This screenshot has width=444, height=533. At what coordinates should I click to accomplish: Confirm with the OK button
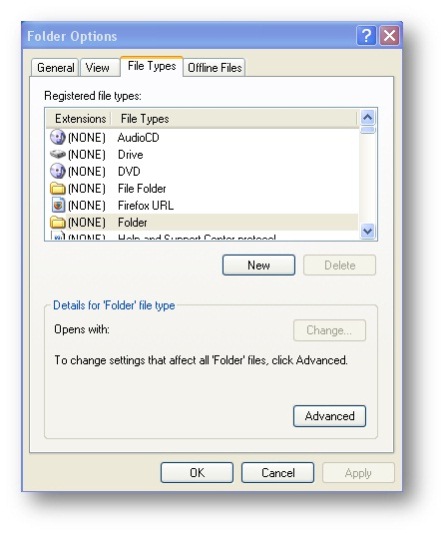197,472
